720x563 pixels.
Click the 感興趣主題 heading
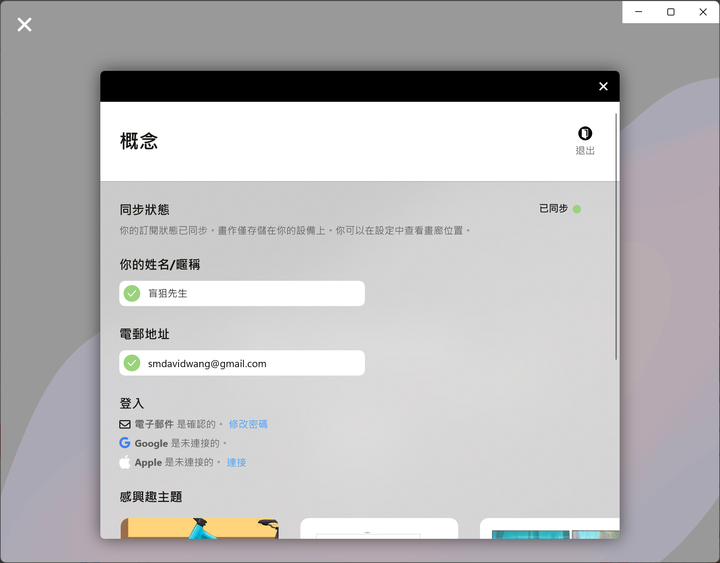151,497
